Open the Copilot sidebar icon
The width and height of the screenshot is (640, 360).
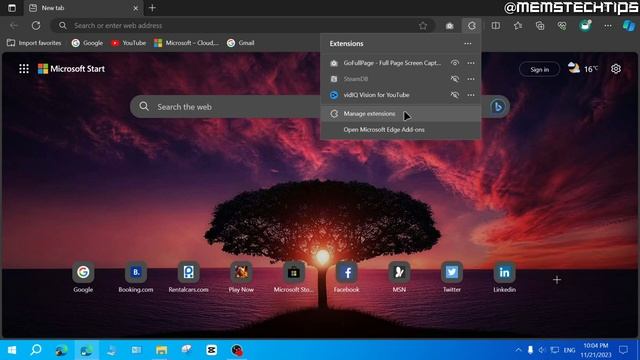(x=629, y=26)
